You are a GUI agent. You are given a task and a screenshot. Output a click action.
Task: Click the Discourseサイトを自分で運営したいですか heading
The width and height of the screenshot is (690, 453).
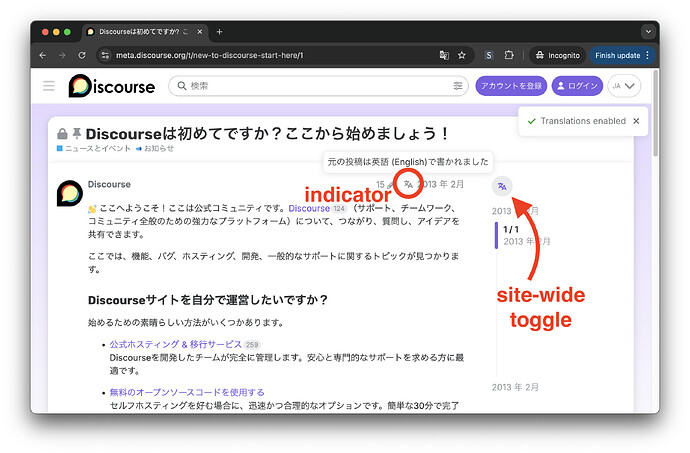(x=208, y=300)
